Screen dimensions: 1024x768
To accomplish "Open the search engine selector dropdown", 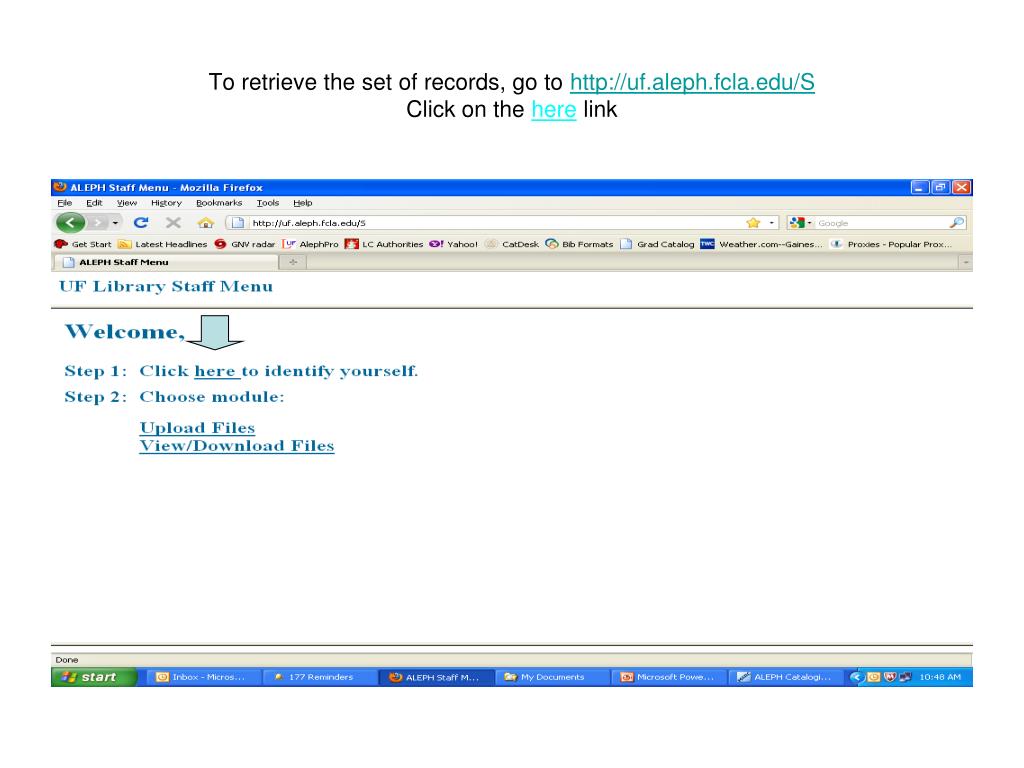I will coord(801,223).
